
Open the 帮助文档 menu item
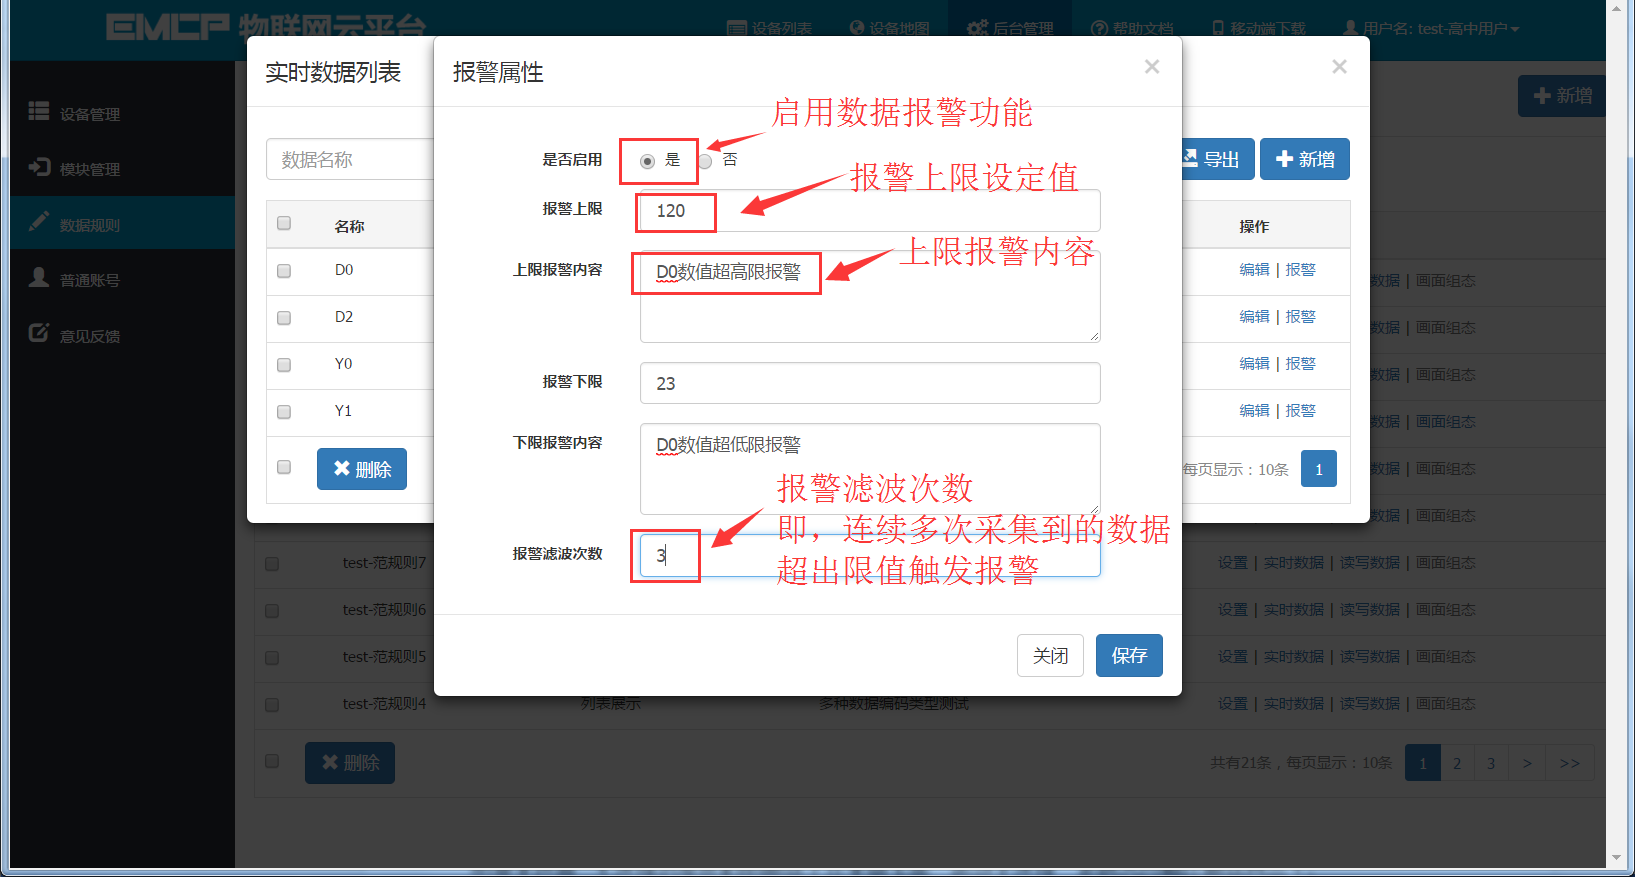pos(1132,28)
